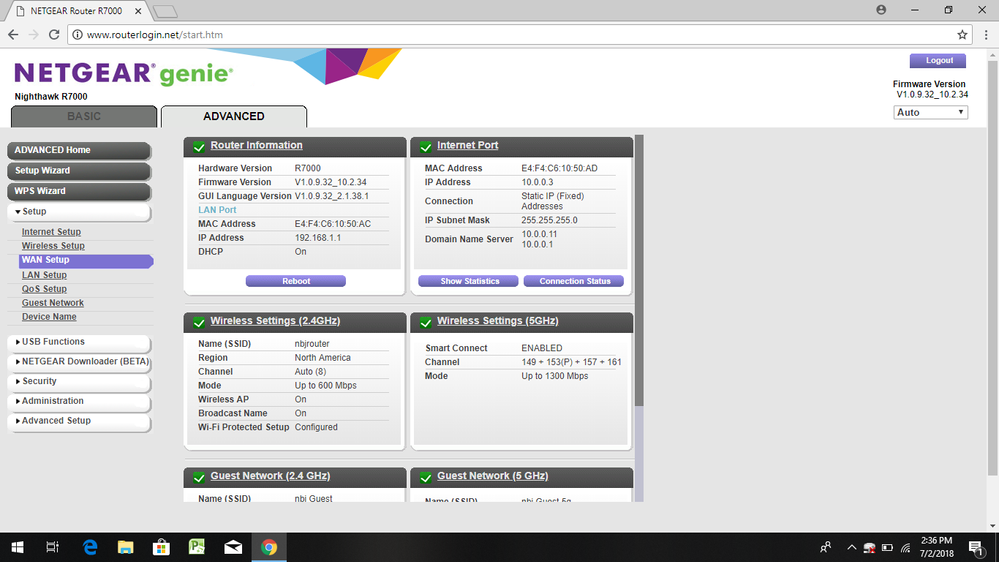Viewport: 999px width, 562px height.
Task: Switch to the BASIC tab
Action: 84,116
